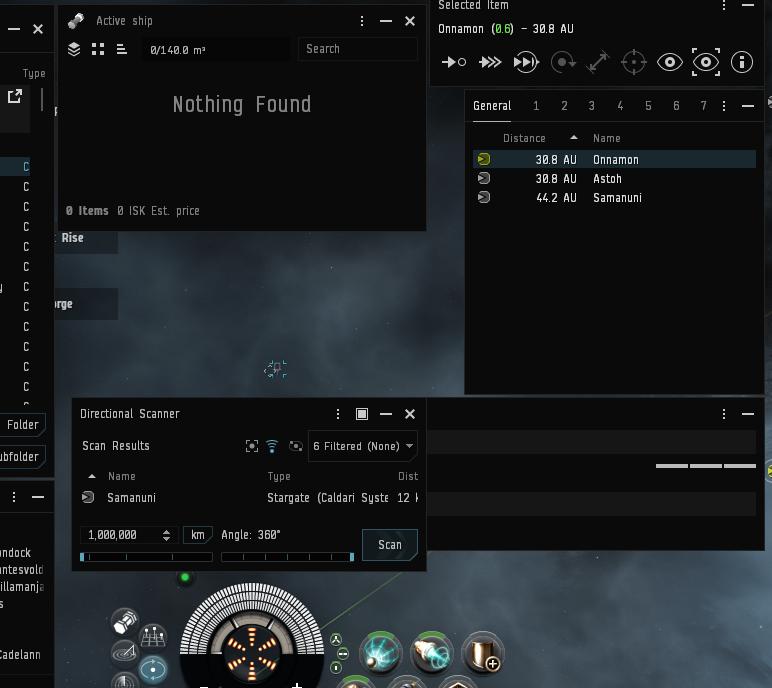Toggle the blue signal wave icon in scanner
The image size is (772, 688).
coord(272,446)
